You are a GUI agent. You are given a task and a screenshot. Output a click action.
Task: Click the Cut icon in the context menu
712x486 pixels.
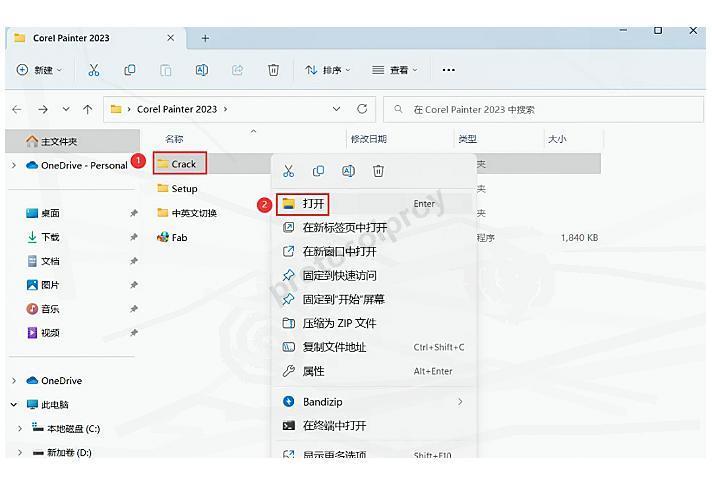coord(288,171)
